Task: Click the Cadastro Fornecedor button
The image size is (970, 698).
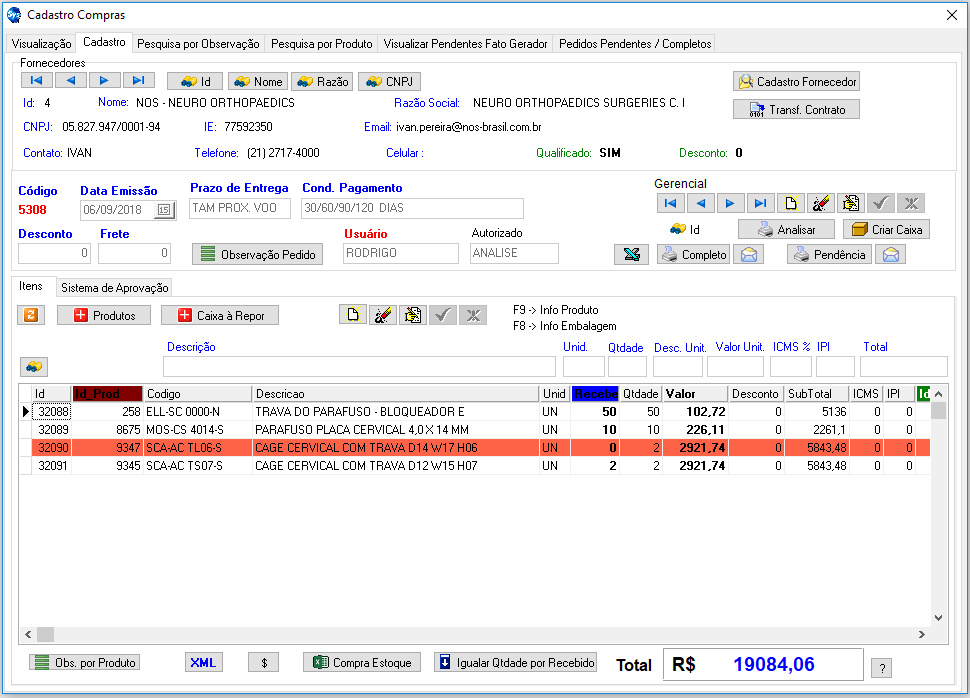Action: (796, 82)
